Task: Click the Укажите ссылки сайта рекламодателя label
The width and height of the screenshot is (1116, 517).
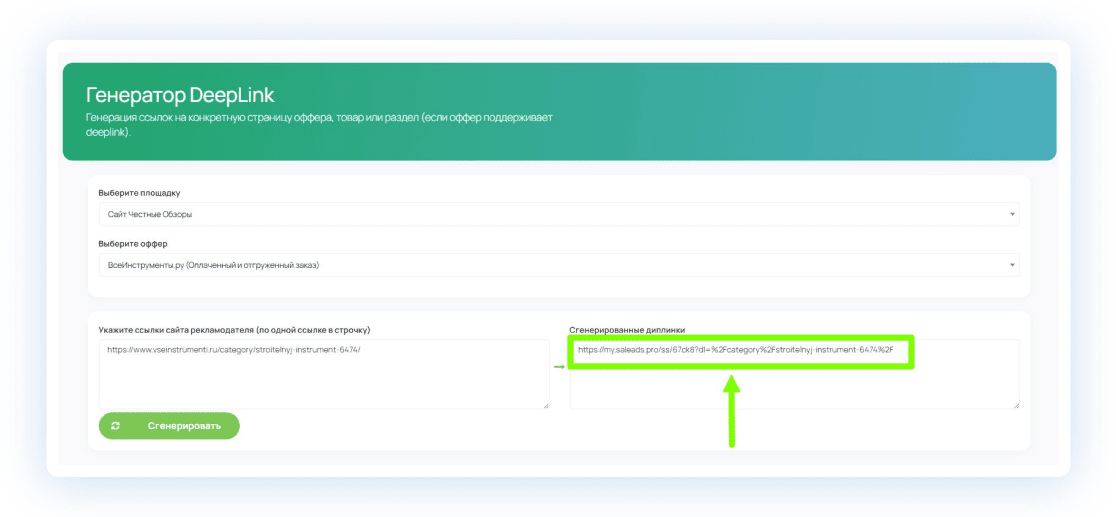Action: point(235,329)
